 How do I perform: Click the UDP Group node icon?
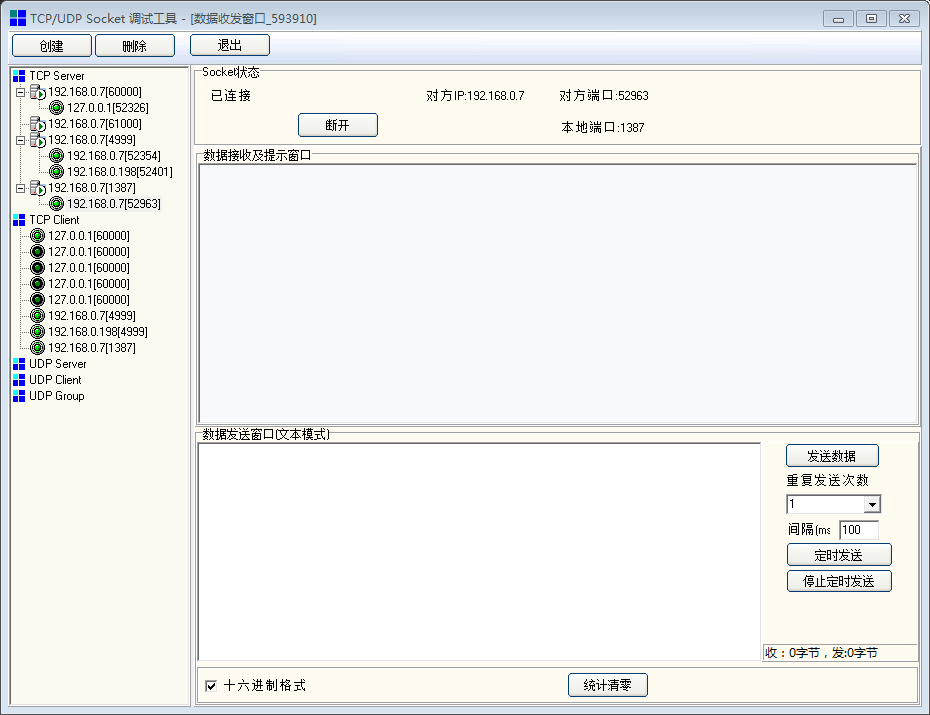click(19, 396)
